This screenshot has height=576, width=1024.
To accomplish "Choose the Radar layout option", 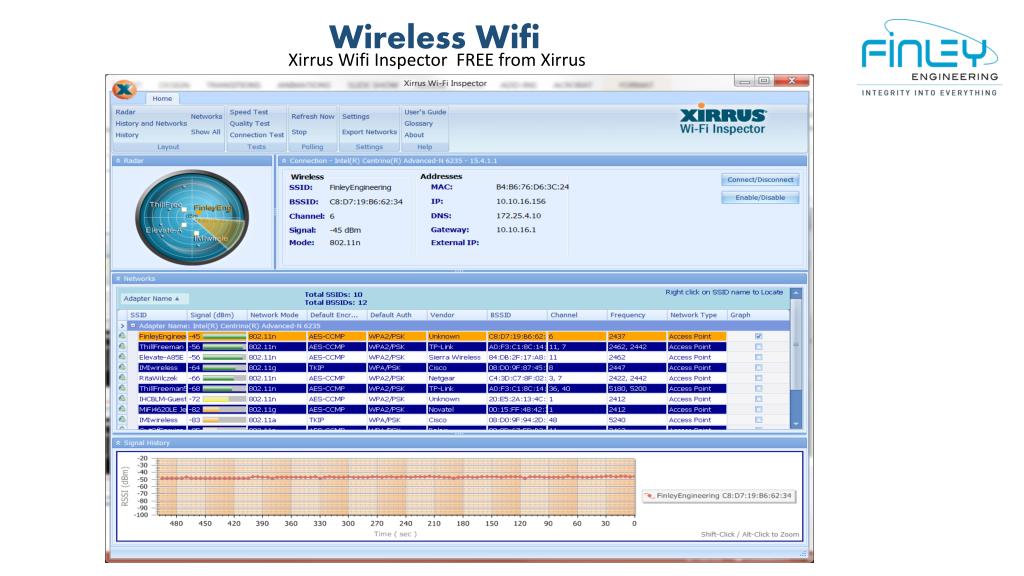I will pos(125,112).
